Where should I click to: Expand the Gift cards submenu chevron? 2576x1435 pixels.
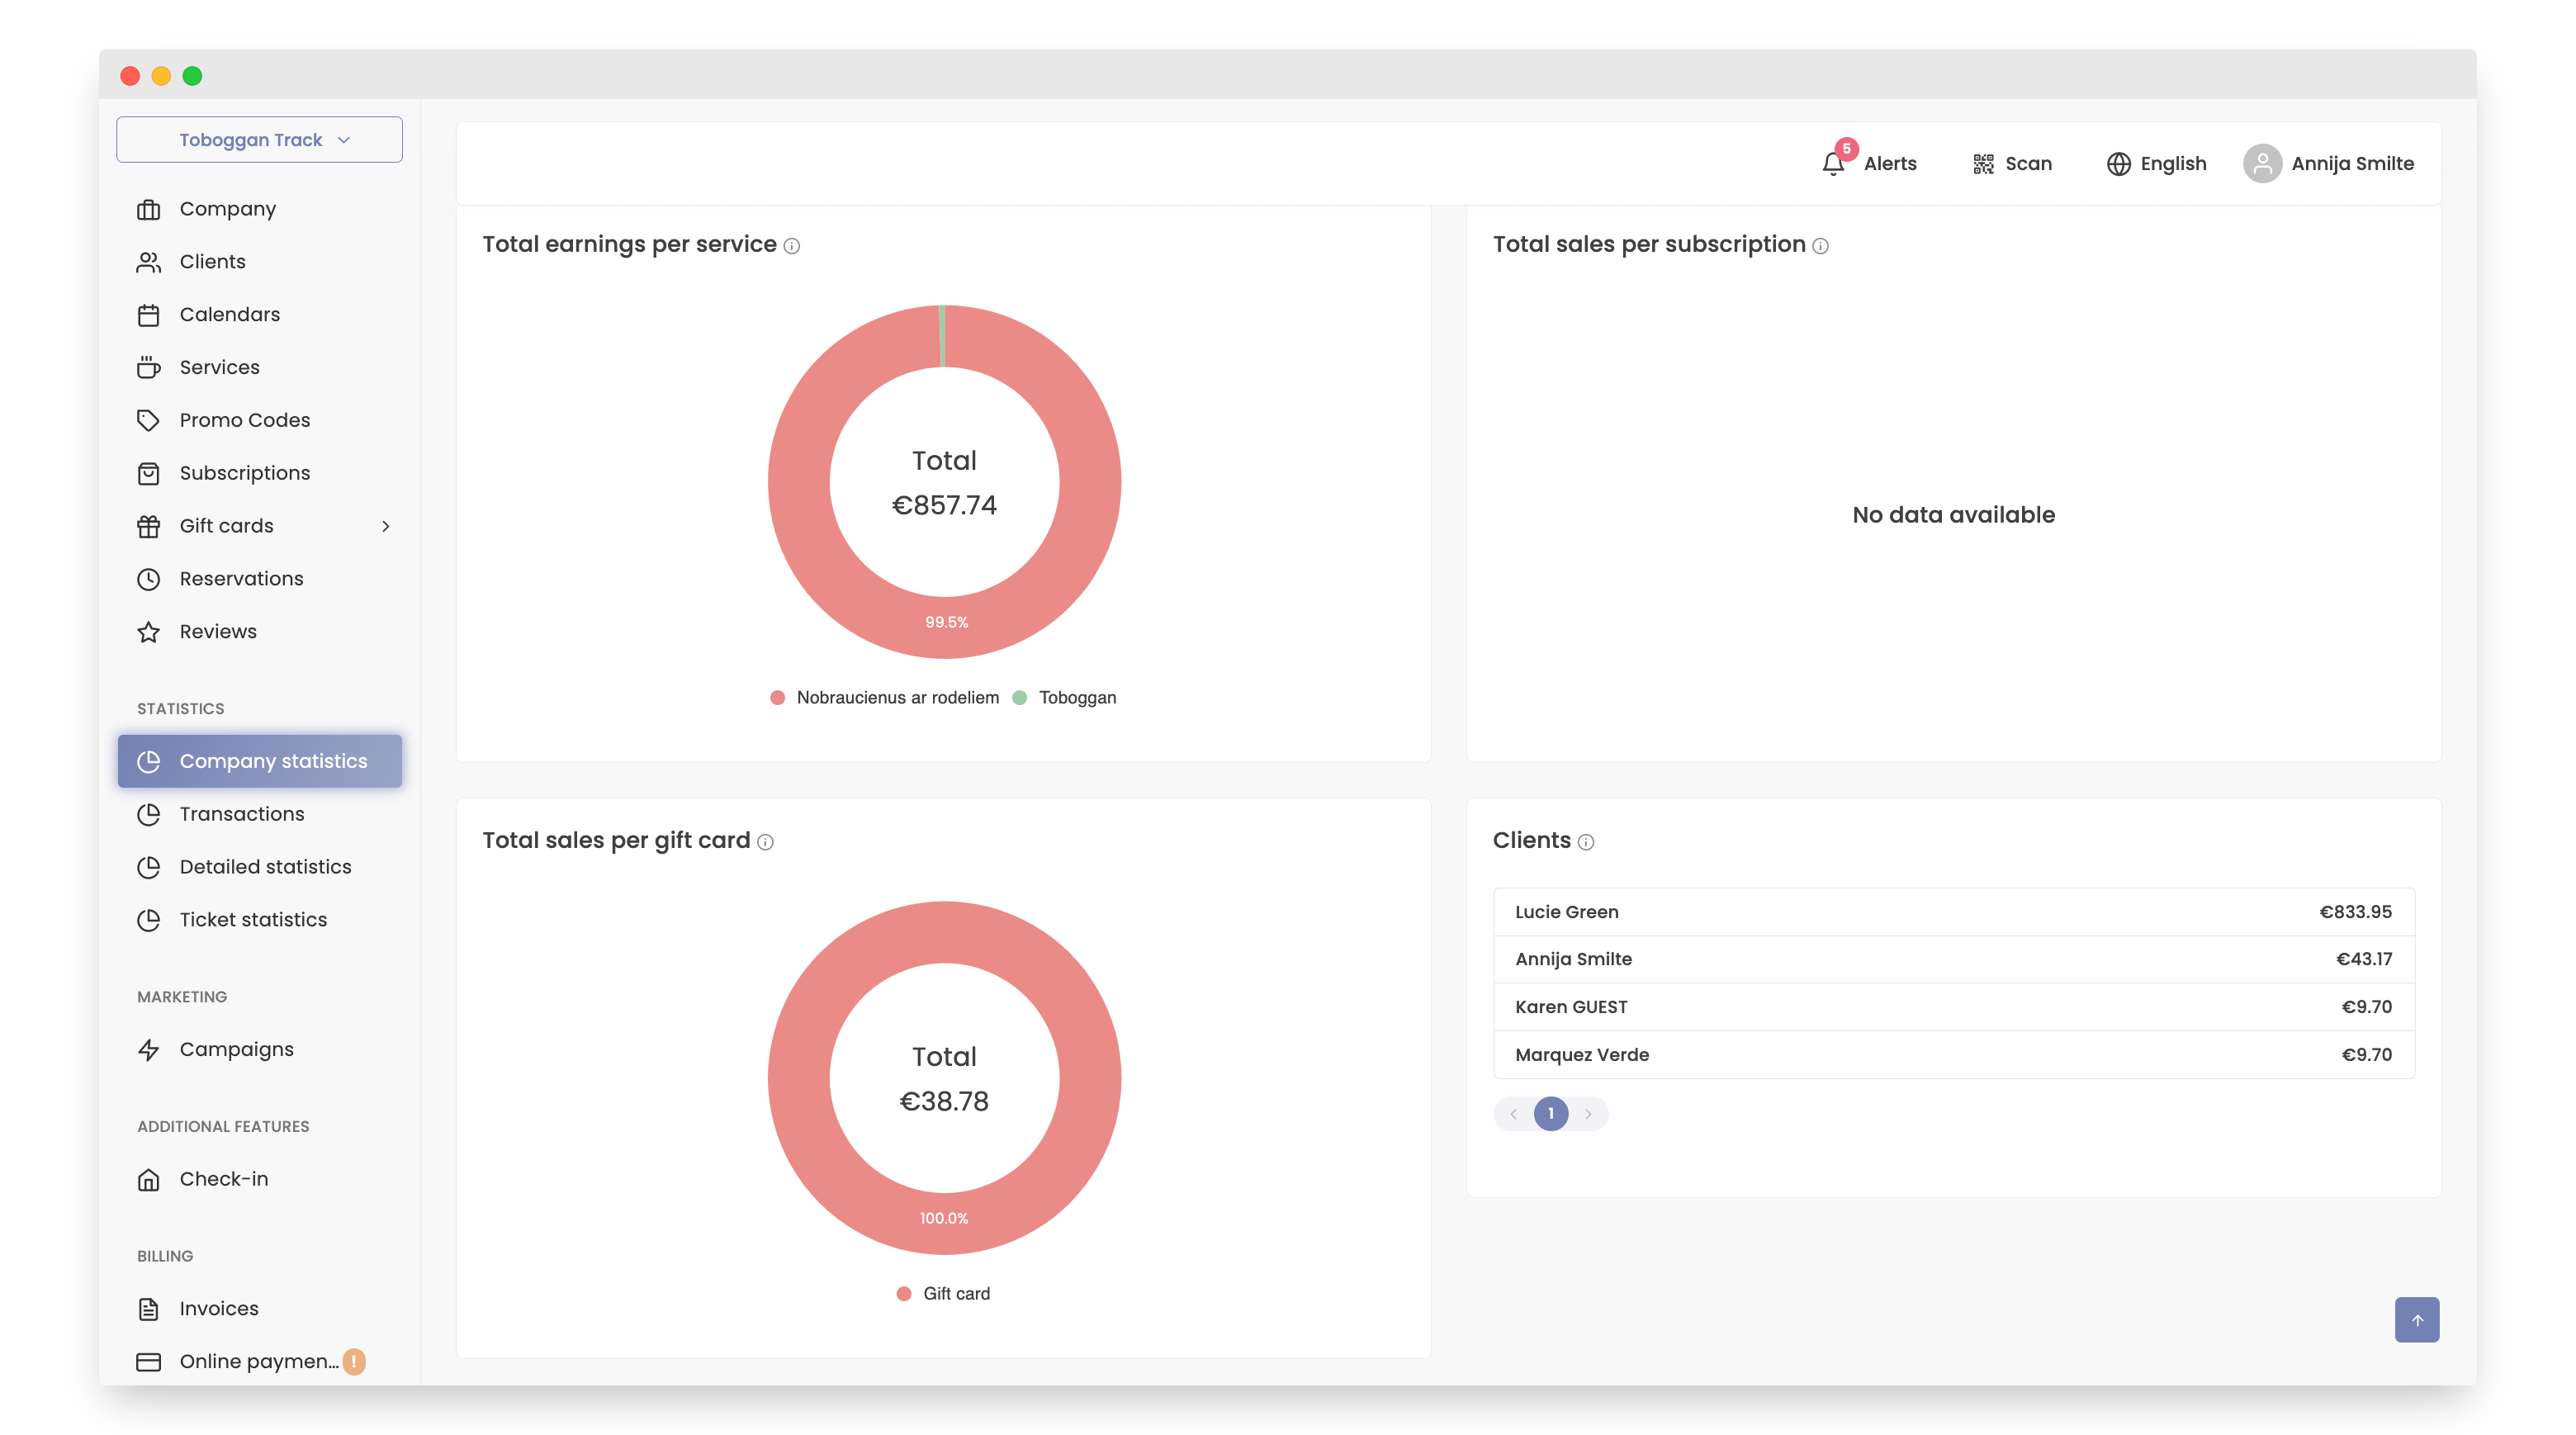pos(386,526)
